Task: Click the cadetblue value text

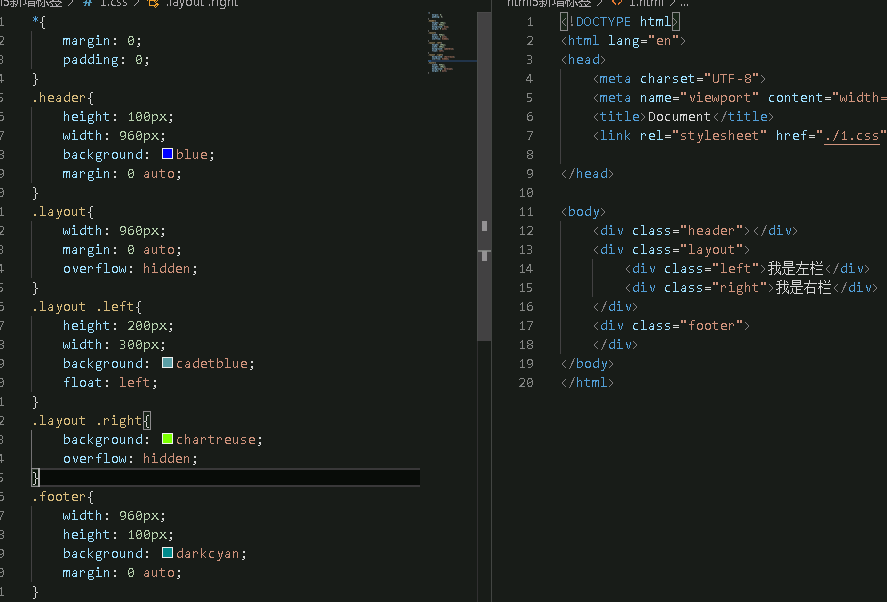Action: point(212,364)
